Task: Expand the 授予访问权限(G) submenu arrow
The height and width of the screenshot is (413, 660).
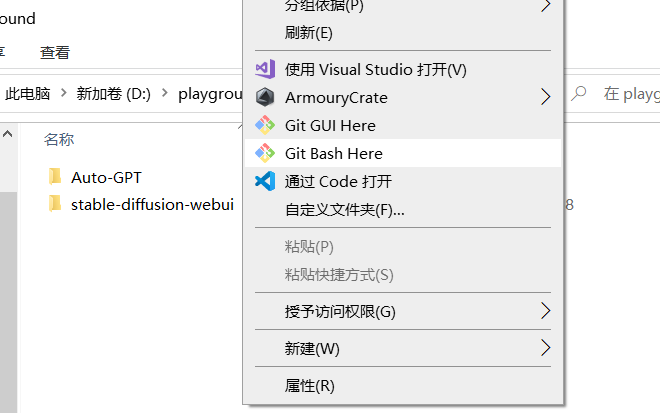Action: click(545, 311)
